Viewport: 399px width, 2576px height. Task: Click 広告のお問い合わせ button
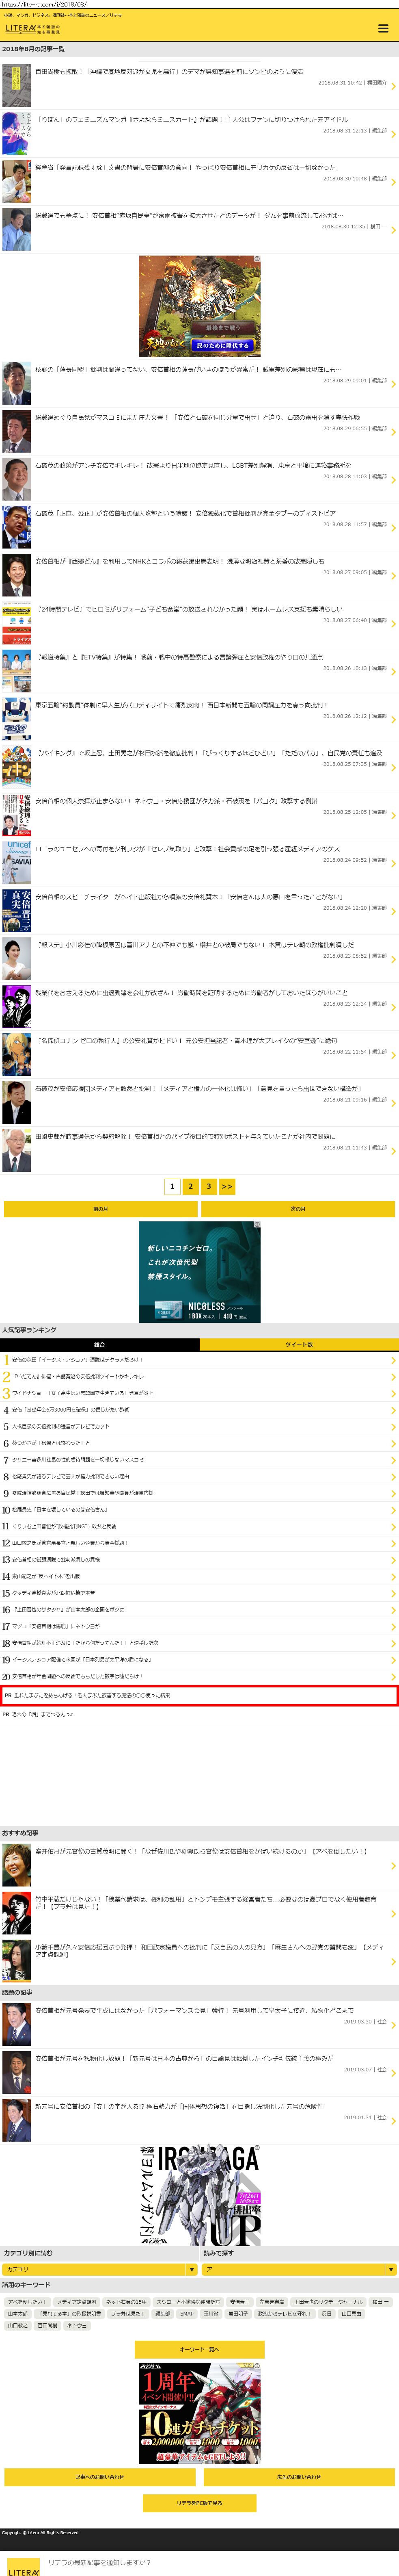[x=299, y=2477]
